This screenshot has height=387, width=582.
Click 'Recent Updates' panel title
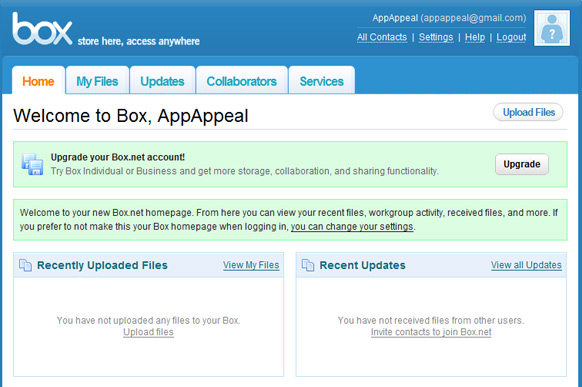pyautogui.click(x=363, y=265)
